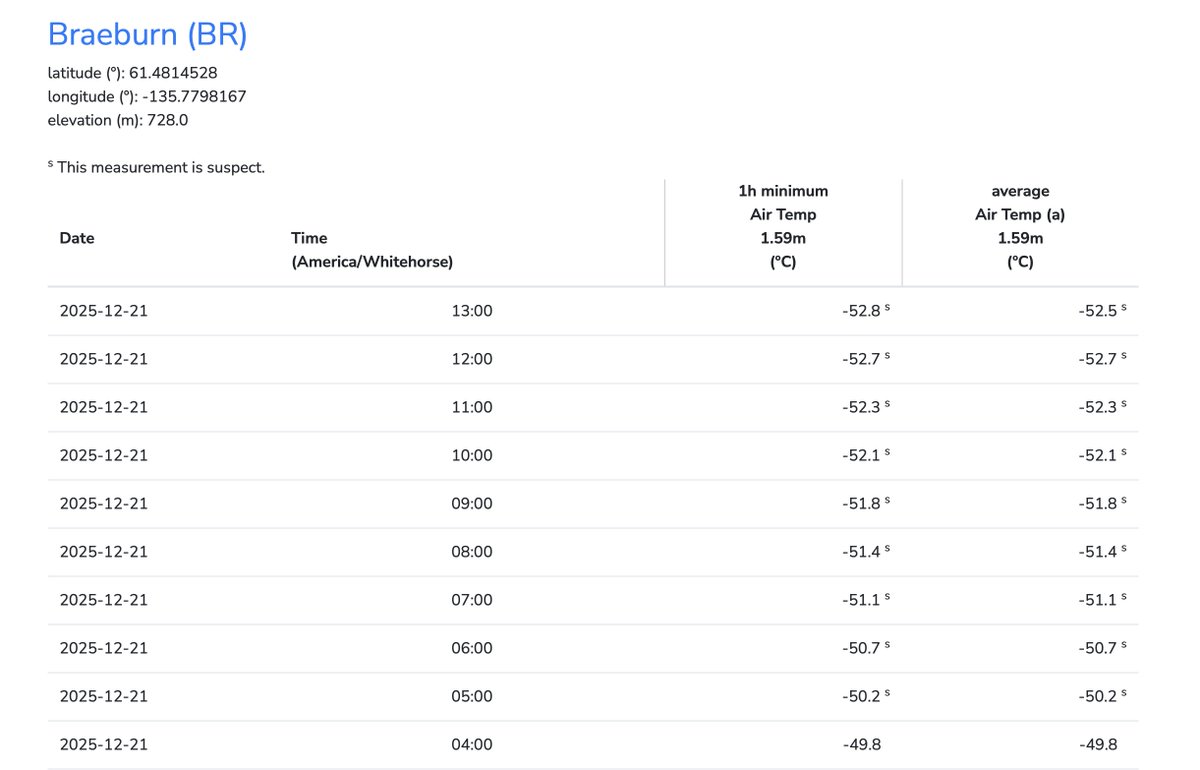The width and height of the screenshot is (1200, 770).
Task: Click the average Air Temp (a) column header
Action: 1020,226
